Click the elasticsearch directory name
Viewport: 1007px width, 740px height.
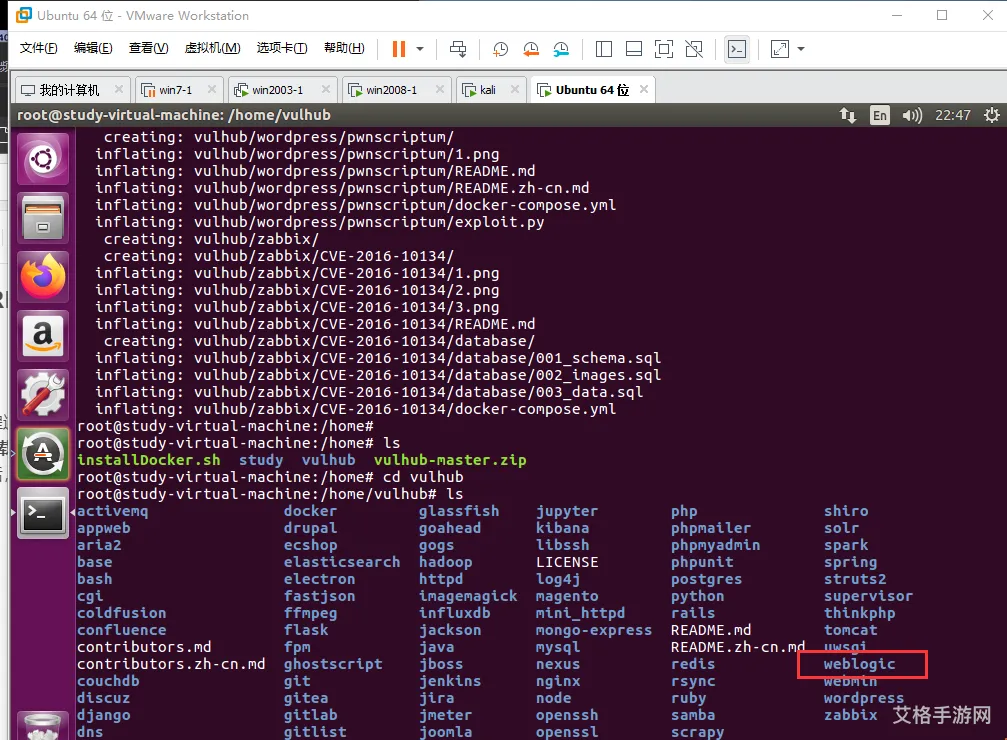coord(342,562)
